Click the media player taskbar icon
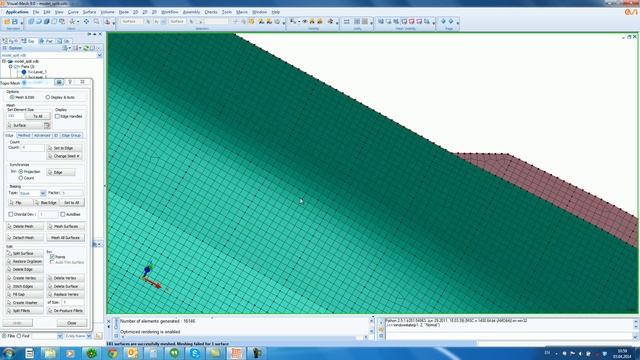This screenshot has width=640, height=360. click(x=70, y=353)
